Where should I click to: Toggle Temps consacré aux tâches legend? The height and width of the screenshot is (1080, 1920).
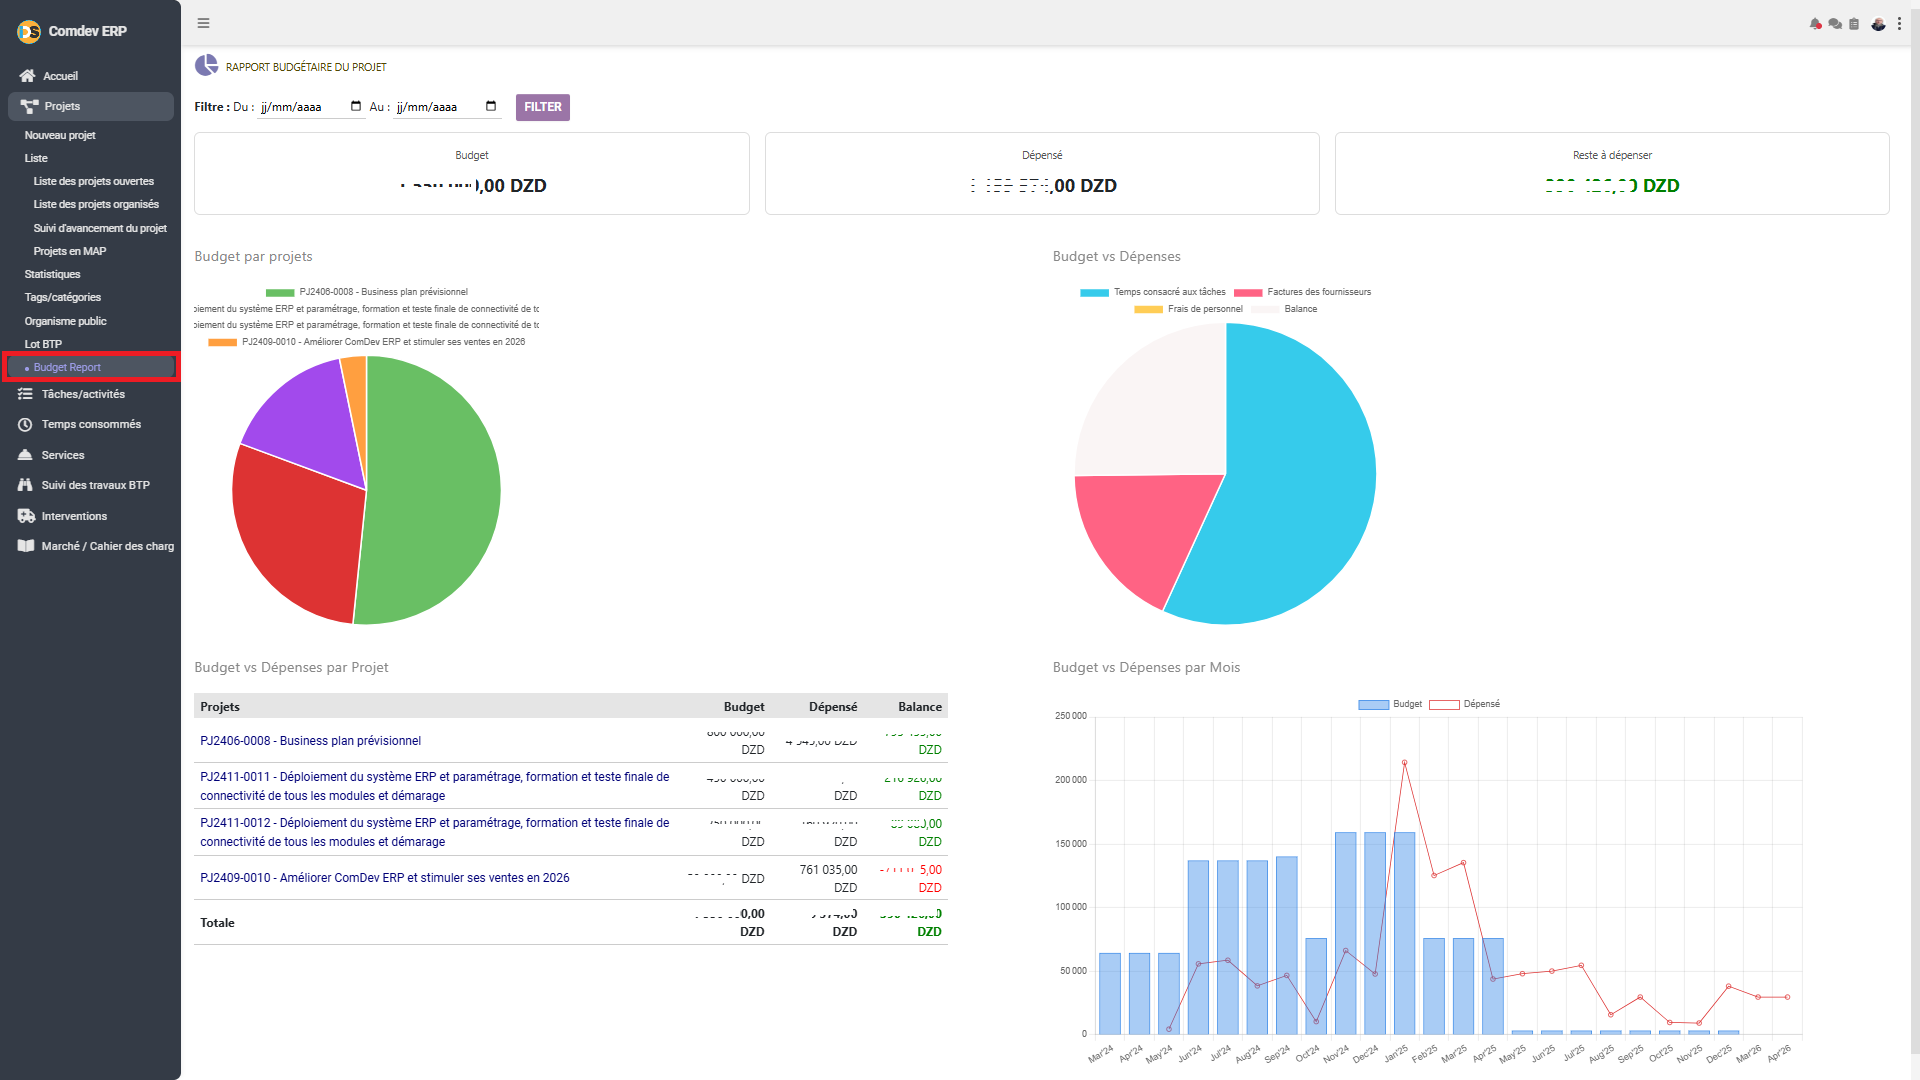coord(1152,292)
